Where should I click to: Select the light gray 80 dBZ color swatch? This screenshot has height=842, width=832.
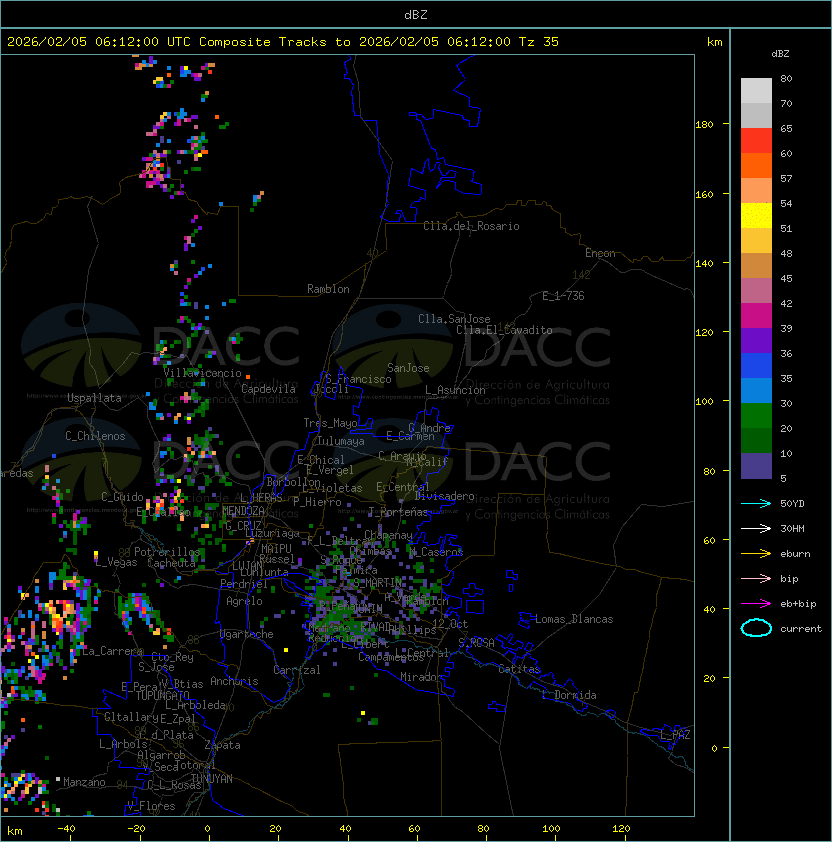[x=756, y=91]
